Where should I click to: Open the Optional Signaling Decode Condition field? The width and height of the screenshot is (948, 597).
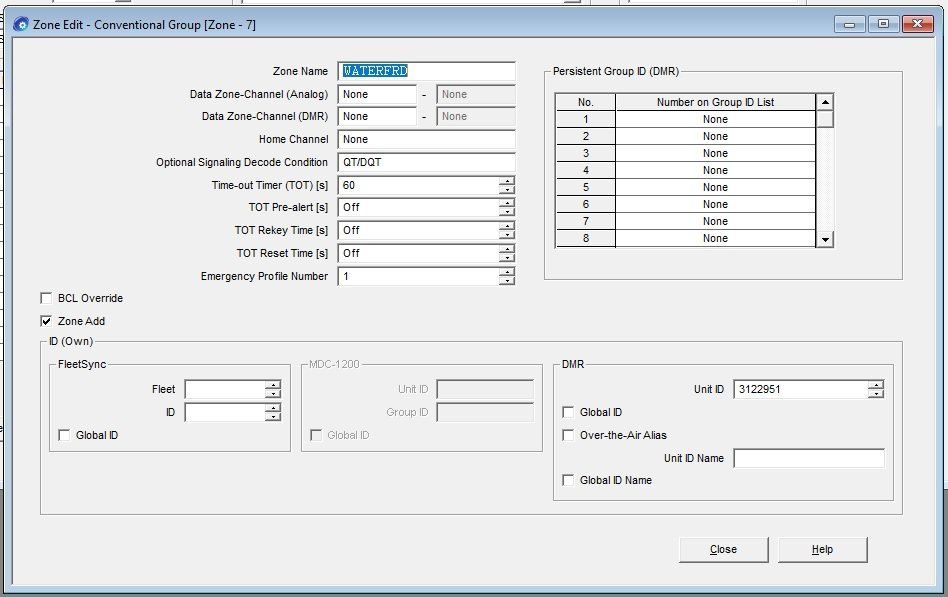426,162
